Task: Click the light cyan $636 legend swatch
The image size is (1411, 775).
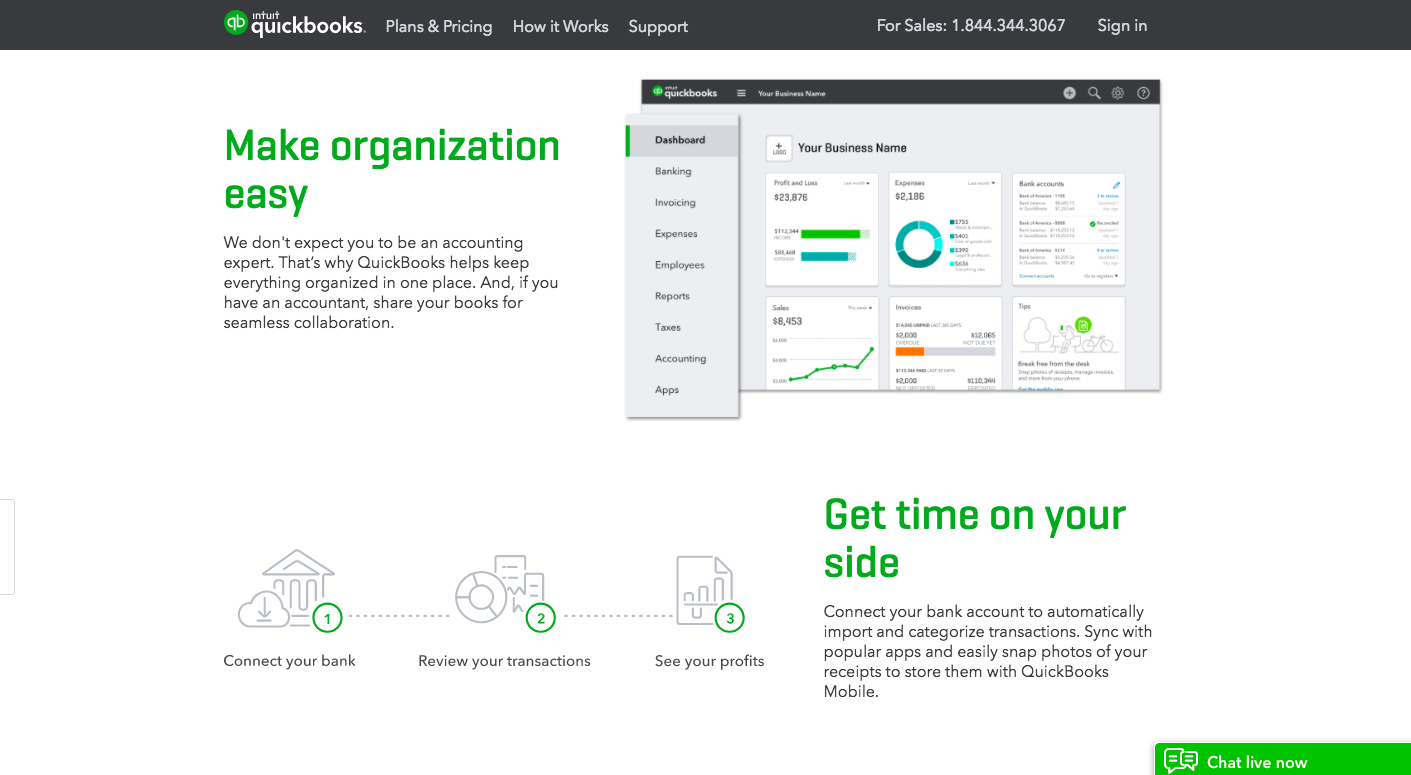Action: pos(951,264)
